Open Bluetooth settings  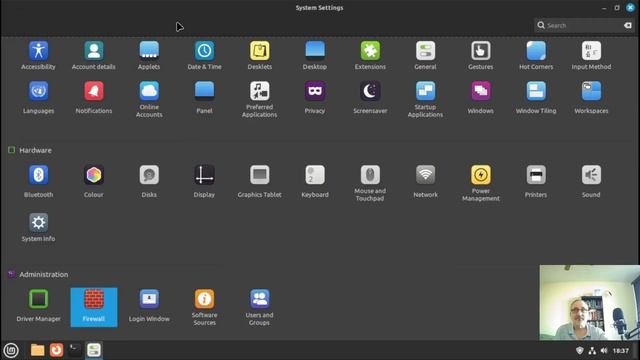(38, 182)
